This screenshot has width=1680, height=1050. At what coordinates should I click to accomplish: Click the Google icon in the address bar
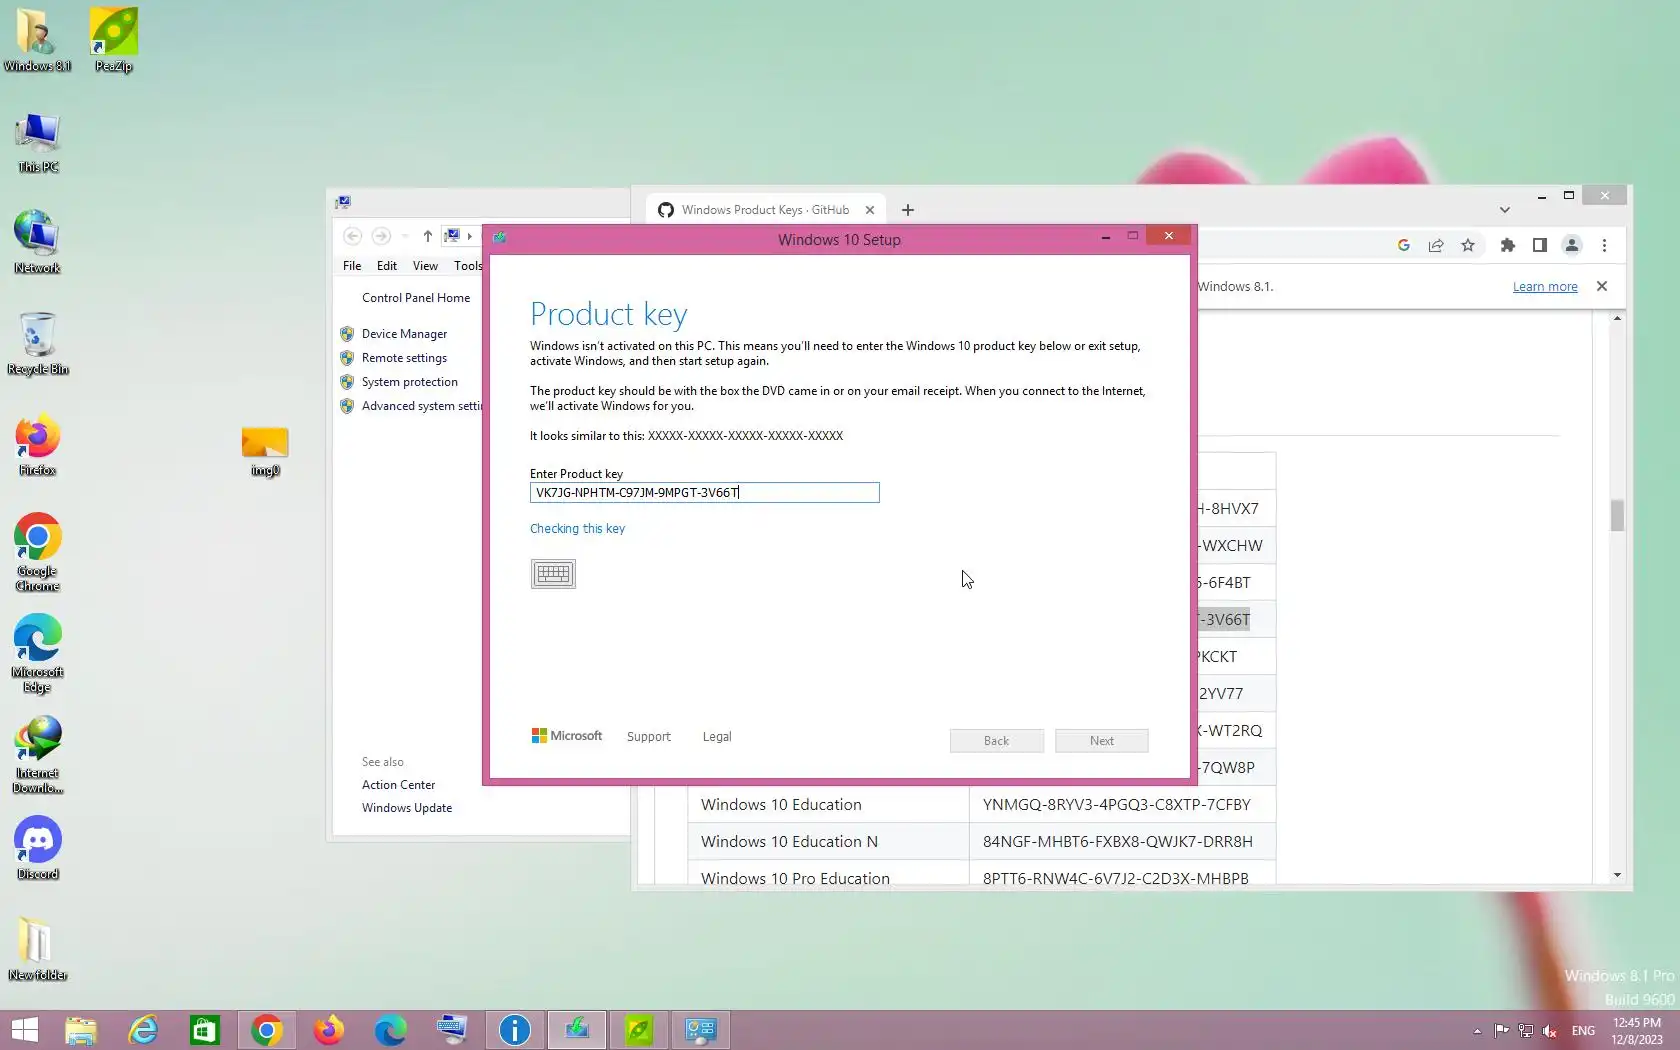(x=1404, y=245)
